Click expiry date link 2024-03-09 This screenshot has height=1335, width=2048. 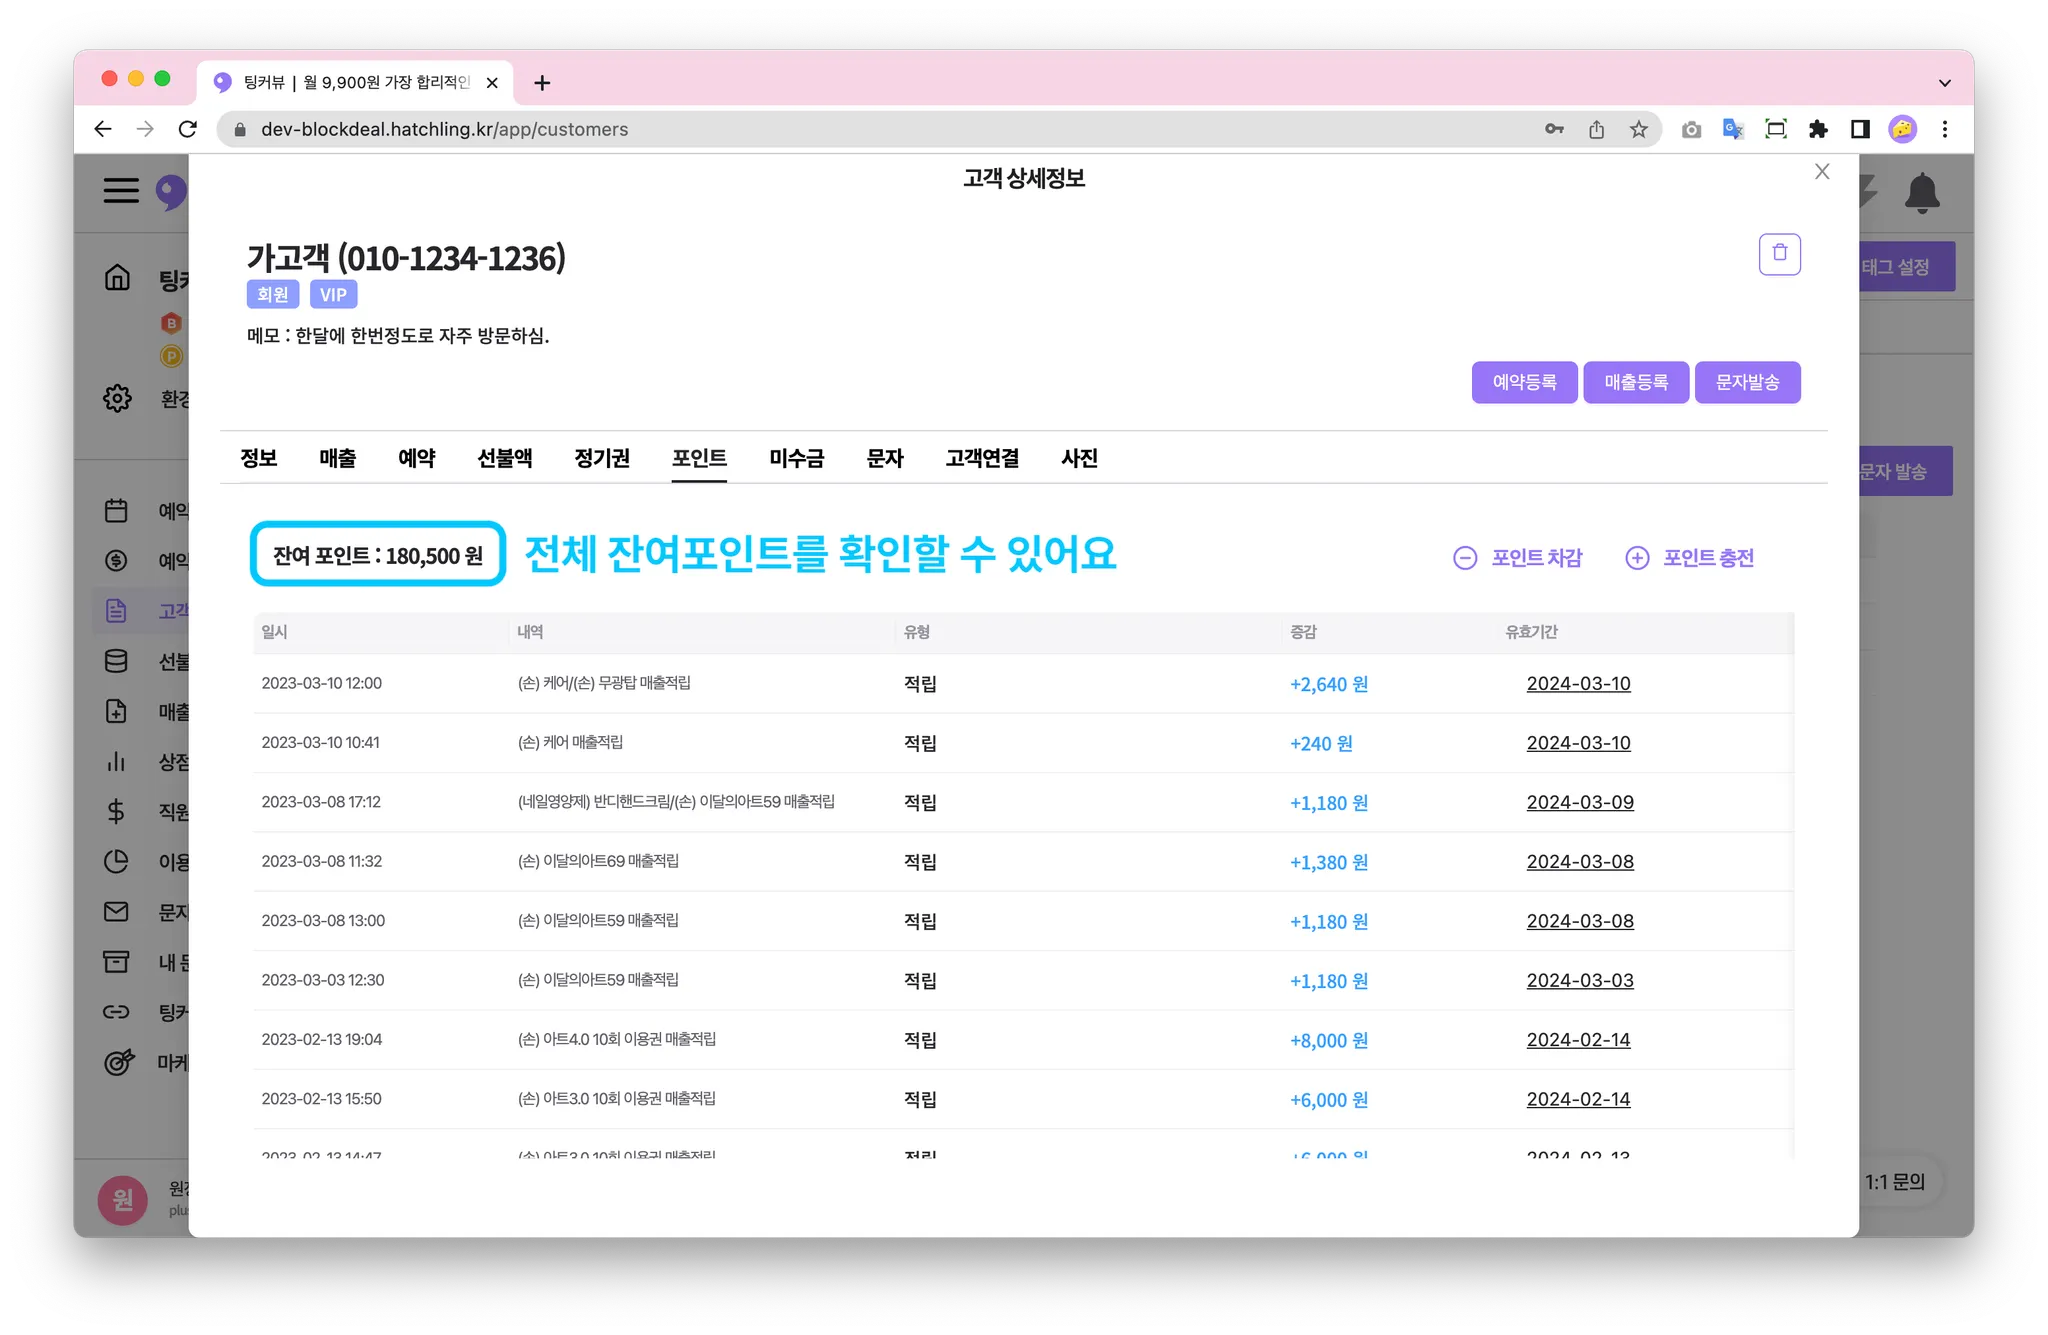[x=1580, y=802]
